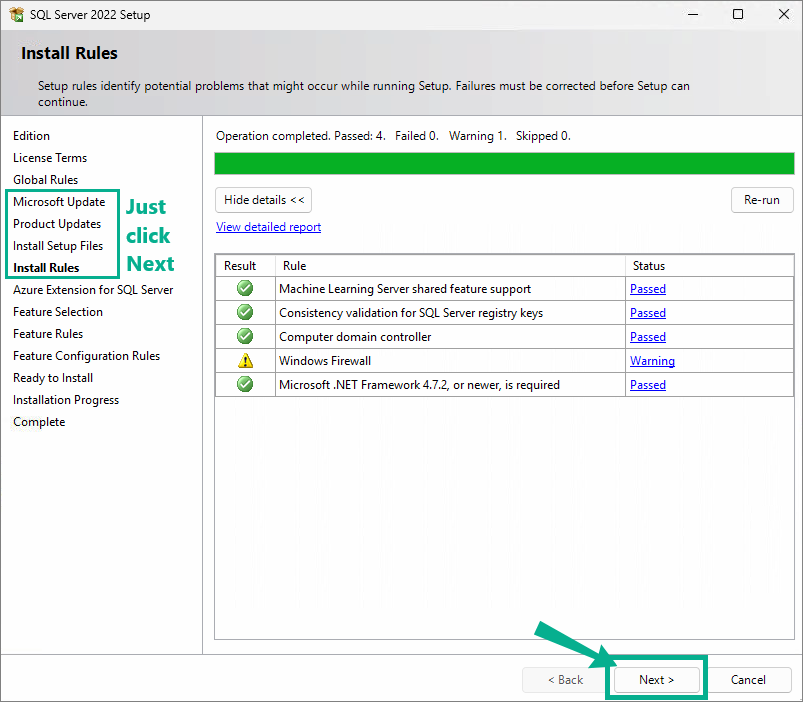
Task: Click yellow warning icon for Windows Firewall
Action: [245, 360]
